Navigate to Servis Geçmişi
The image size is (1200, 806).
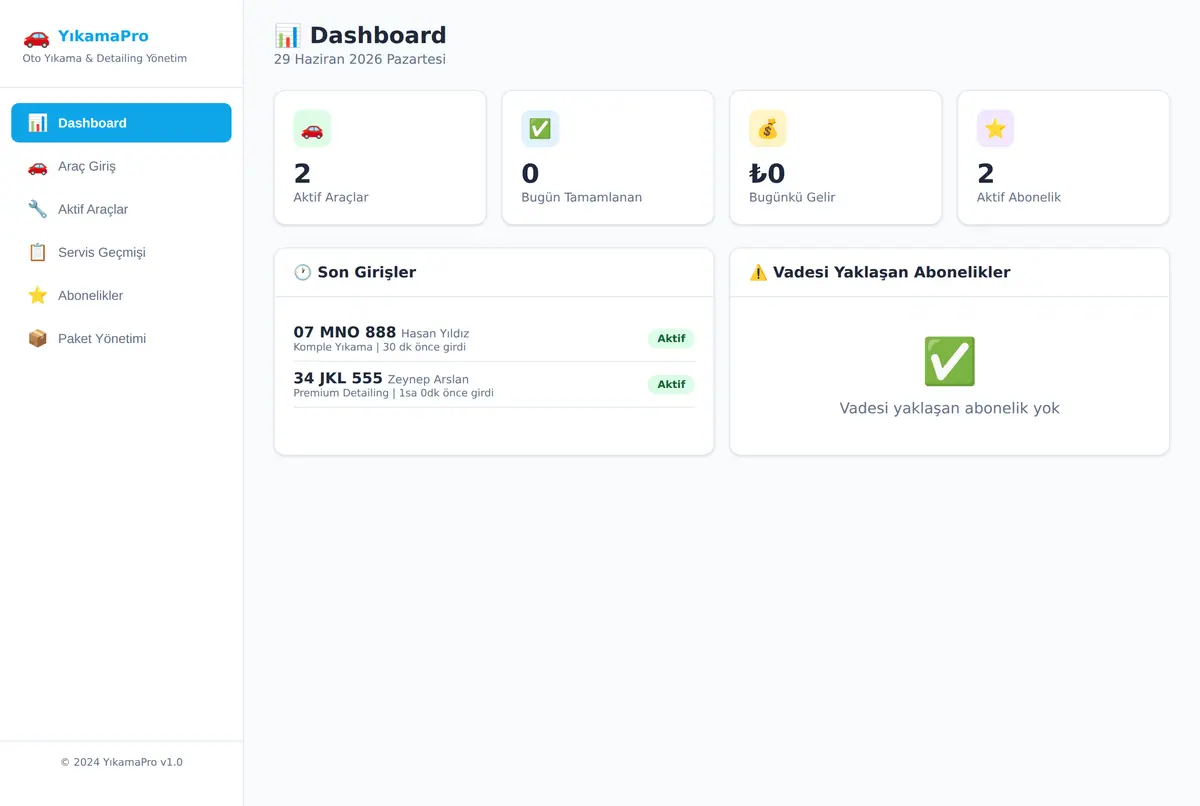121,252
